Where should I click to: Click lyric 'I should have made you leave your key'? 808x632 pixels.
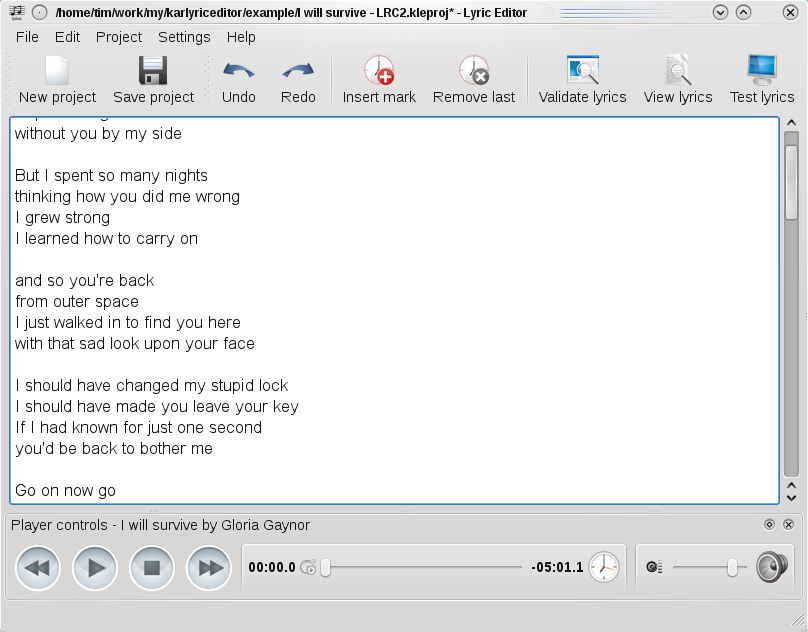[x=157, y=406]
